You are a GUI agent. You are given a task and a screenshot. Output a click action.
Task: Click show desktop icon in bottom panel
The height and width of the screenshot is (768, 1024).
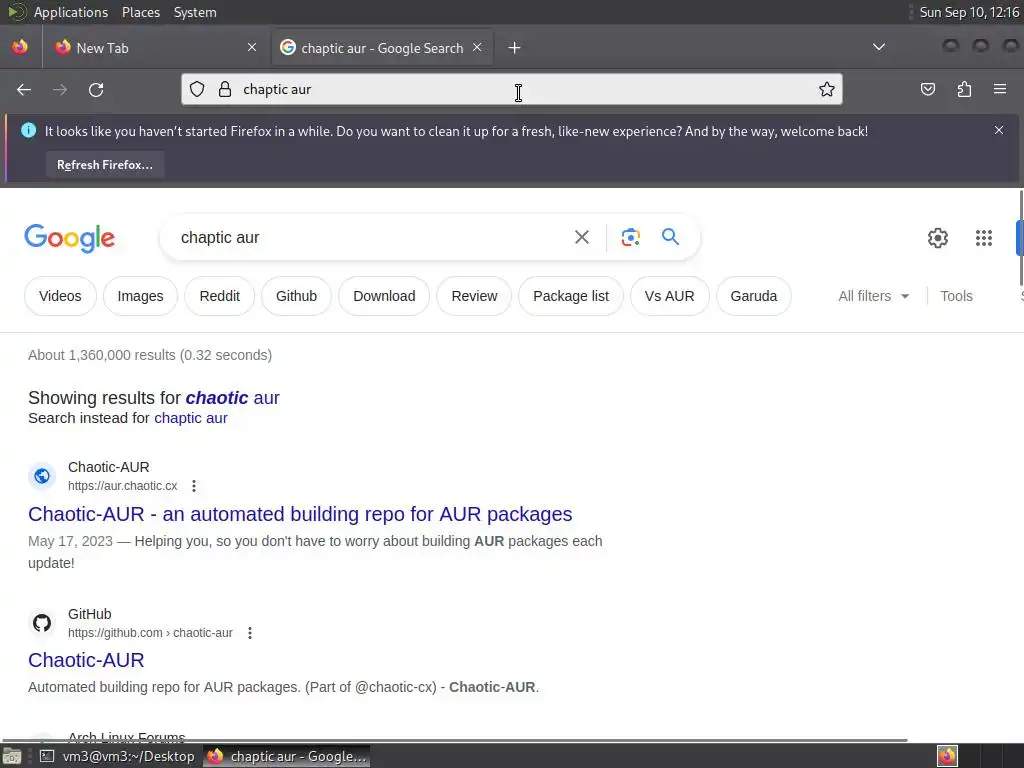pyautogui.click(x=12, y=756)
